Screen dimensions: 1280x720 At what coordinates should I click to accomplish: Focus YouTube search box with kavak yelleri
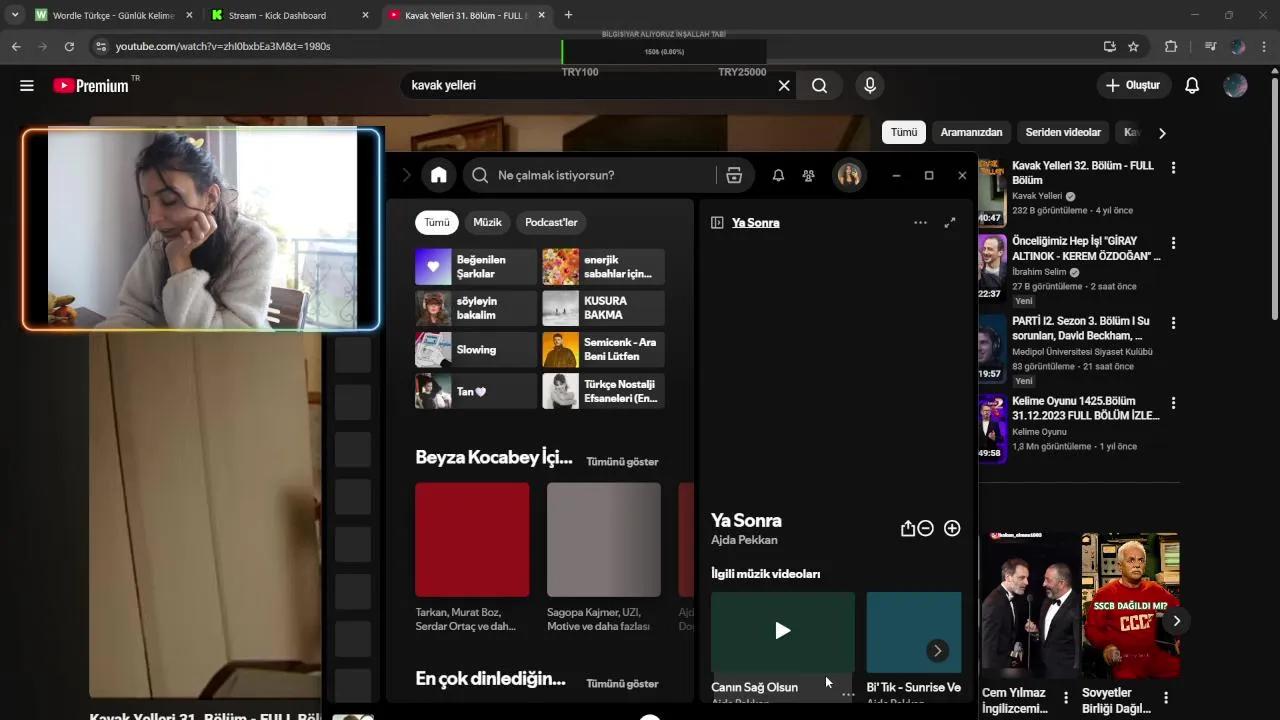pos(590,86)
